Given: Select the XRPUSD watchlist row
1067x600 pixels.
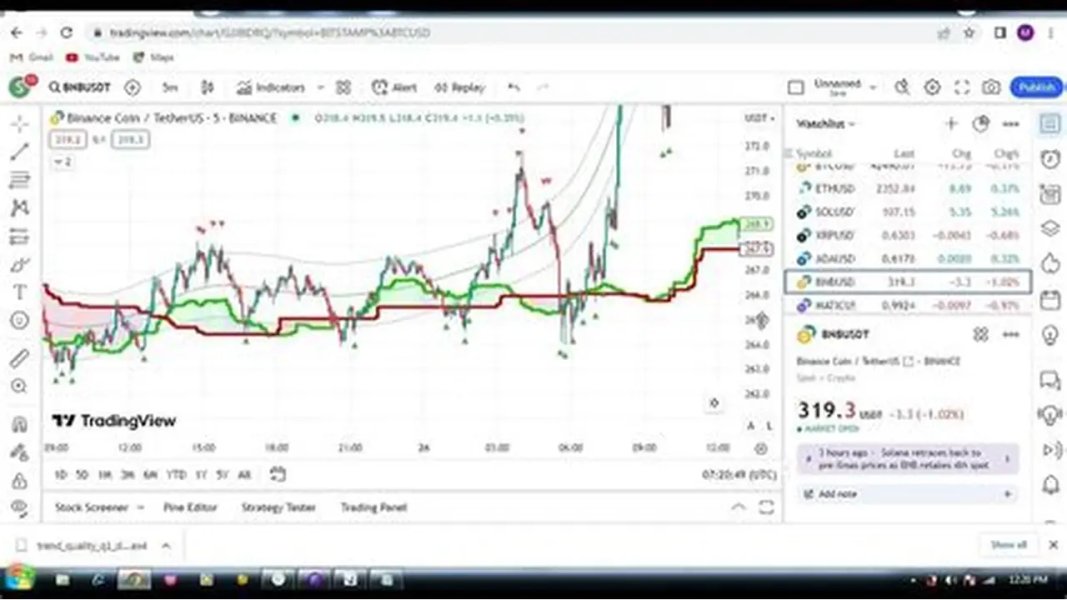Looking at the screenshot, I should 908,235.
